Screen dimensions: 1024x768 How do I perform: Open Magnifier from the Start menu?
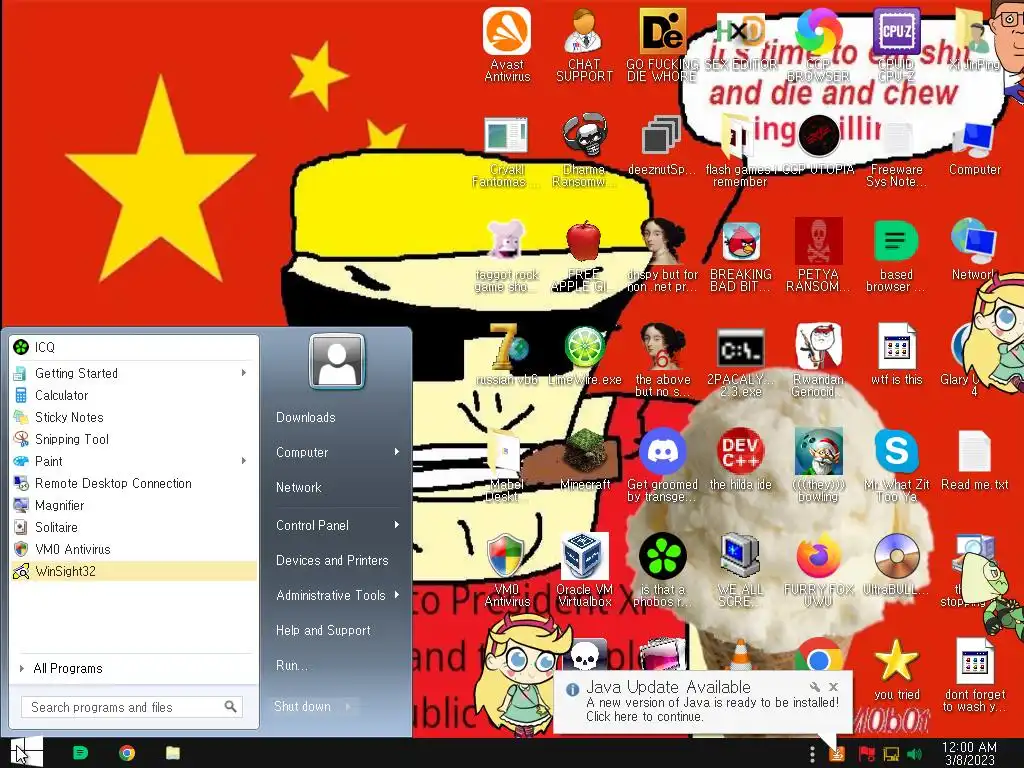[134, 505]
